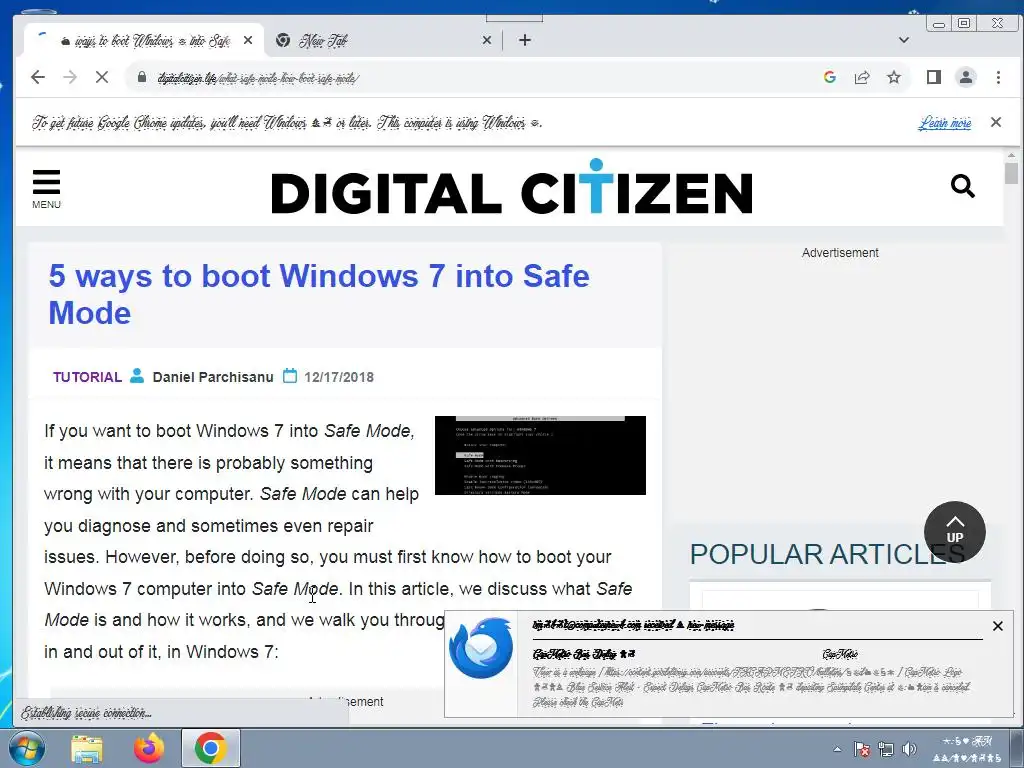Share this page using share icon
Image resolution: width=1024 pixels, height=768 pixels.
pos(861,77)
